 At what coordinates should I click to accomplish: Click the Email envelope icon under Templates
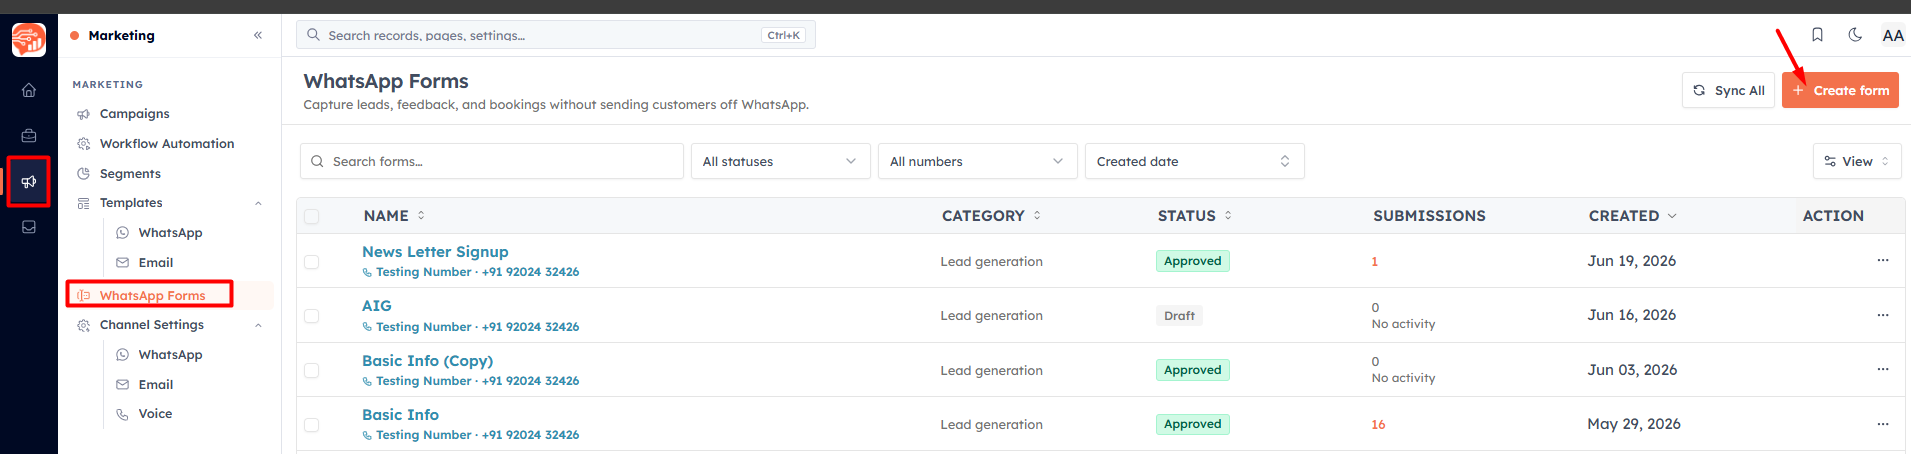click(x=122, y=263)
